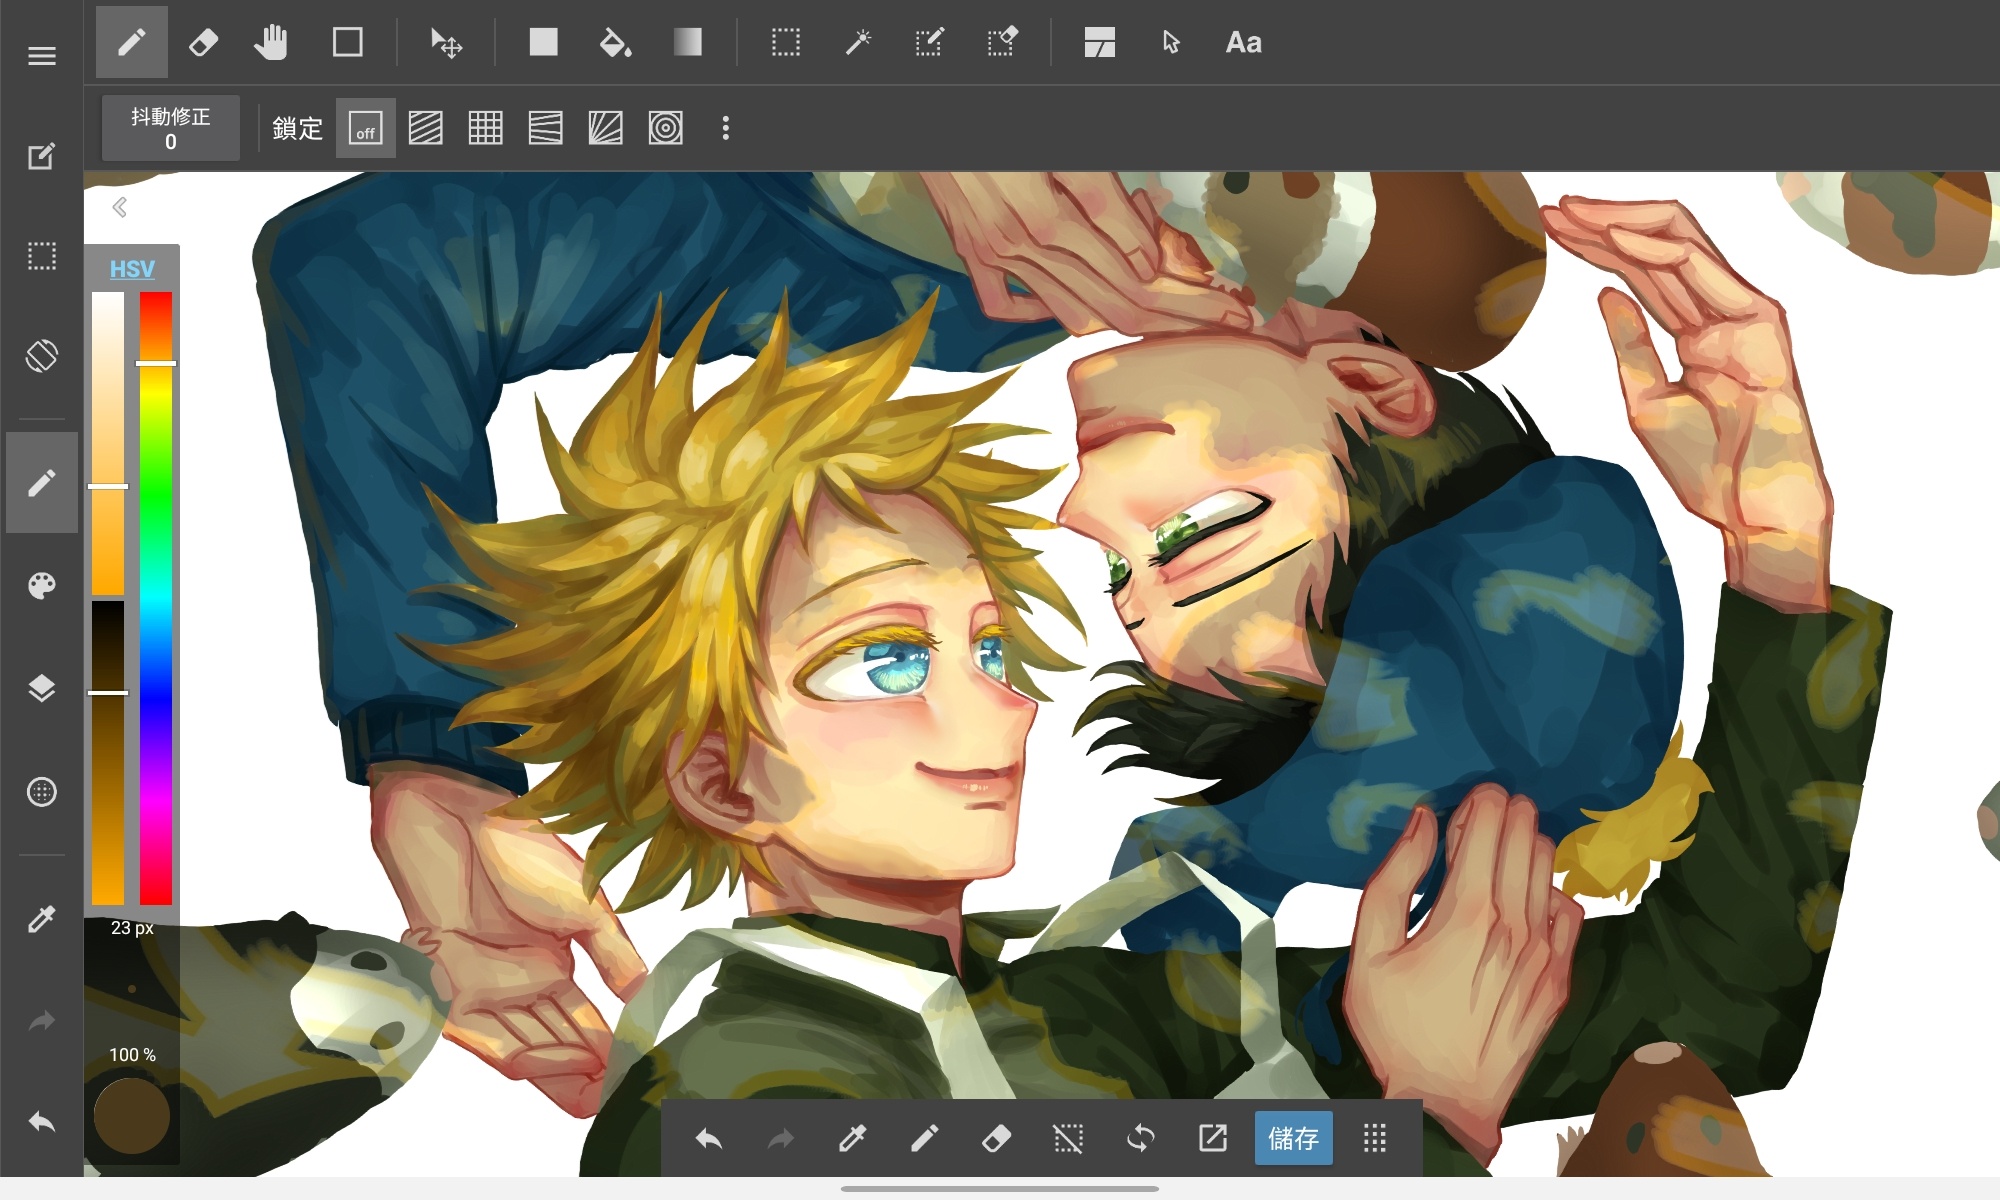Select the operation cursor tool
2000x1200 pixels.
click(x=1171, y=42)
